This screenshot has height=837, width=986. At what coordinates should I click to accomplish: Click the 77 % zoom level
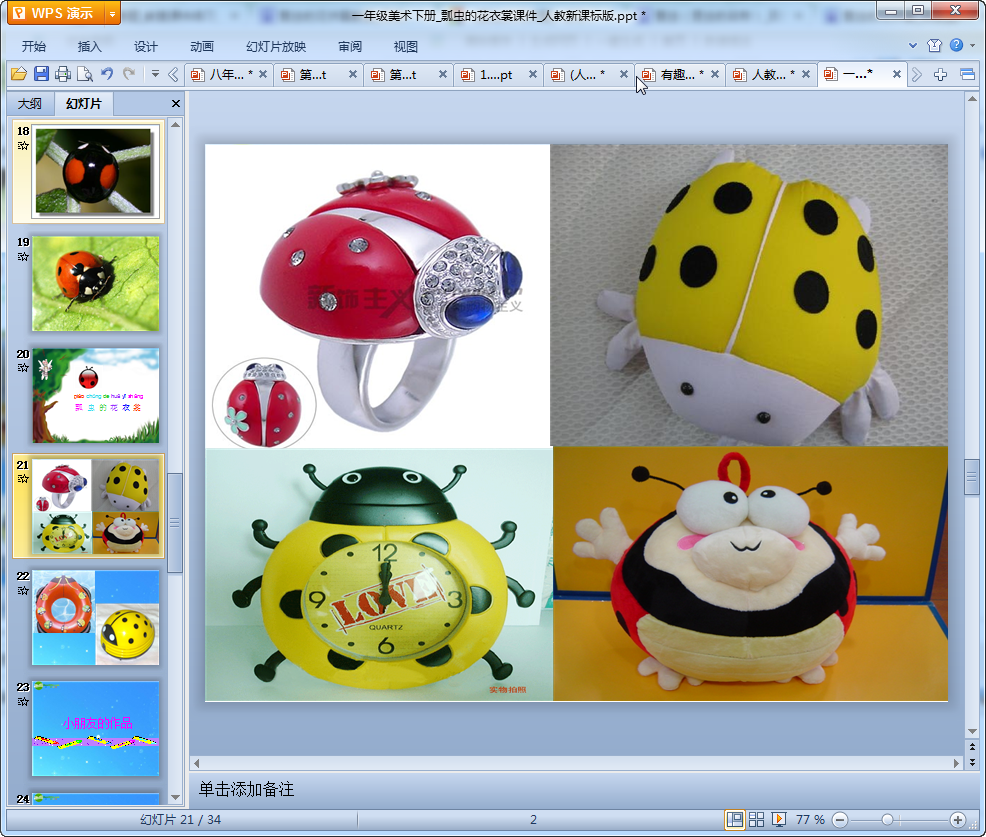click(x=810, y=819)
